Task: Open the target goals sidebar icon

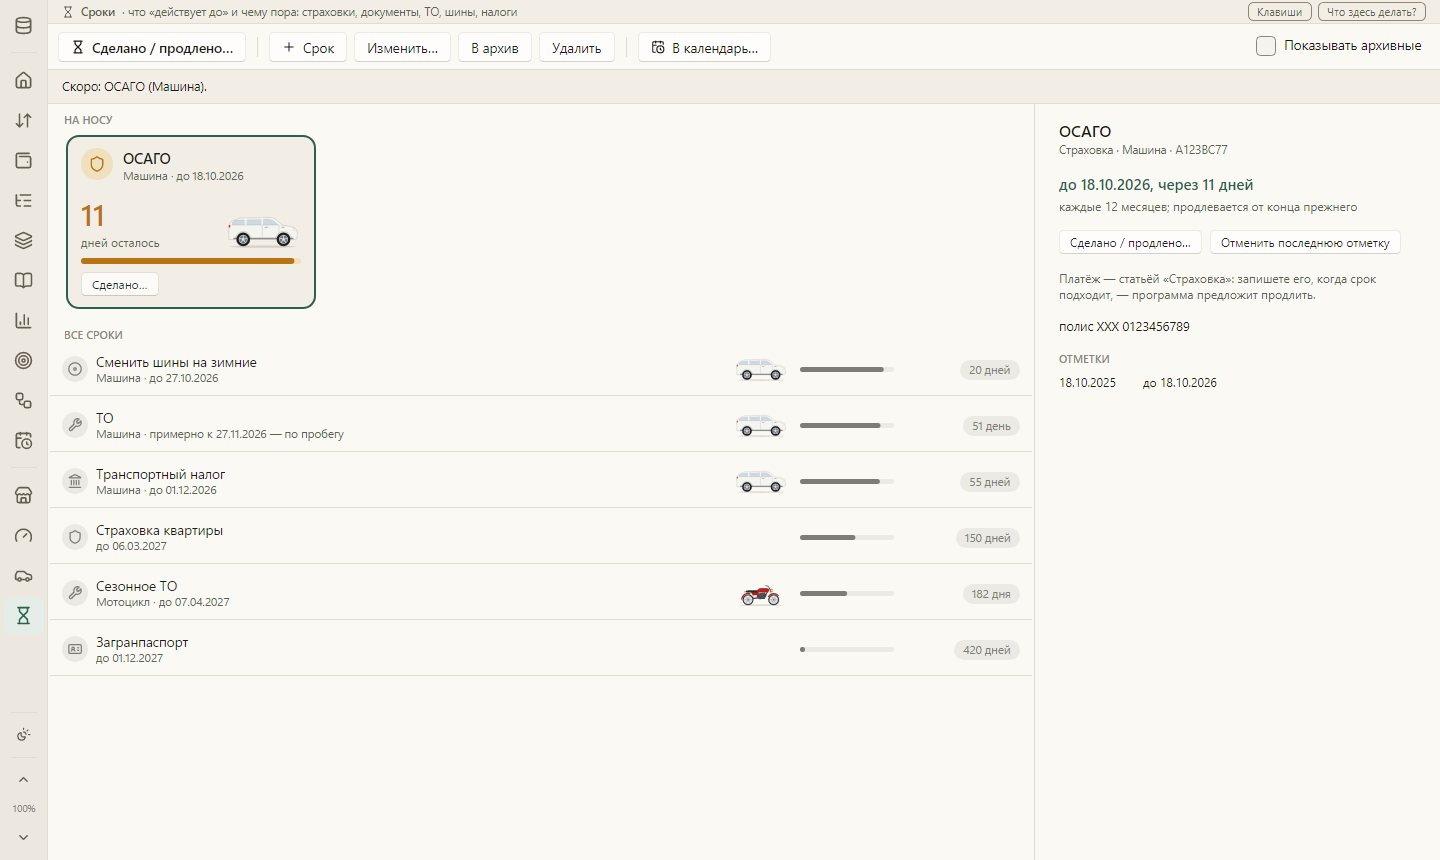Action: coord(24,360)
